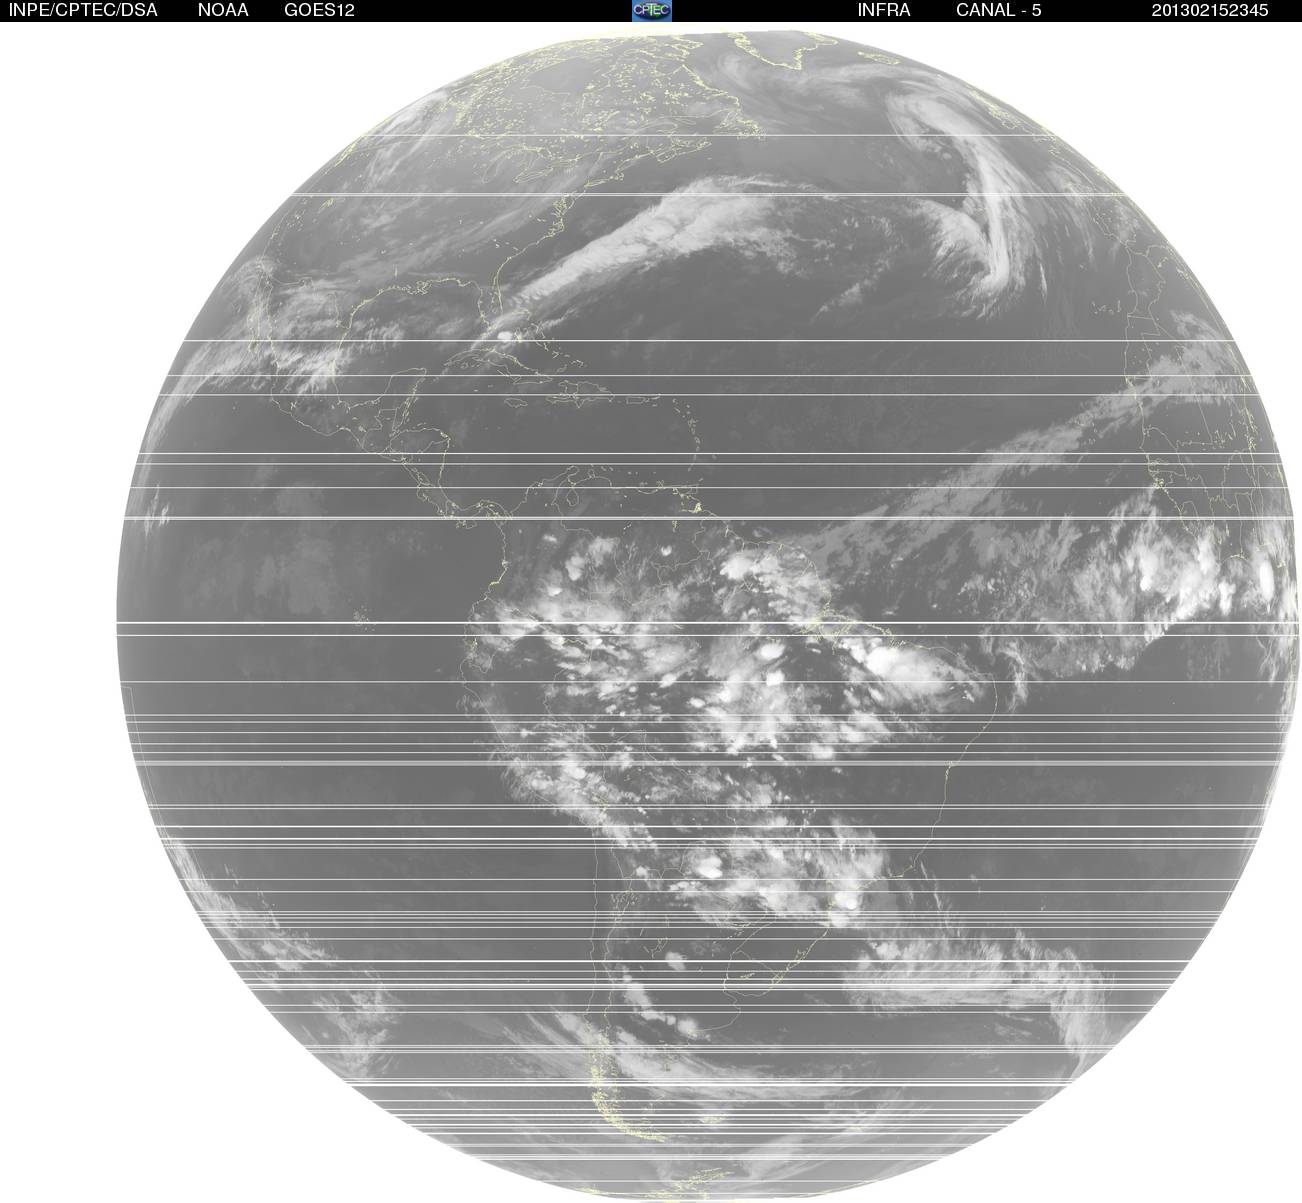The image size is (1302, 1203).
Task: Click the CANAL - 5 label
Action: pos(999,10)
